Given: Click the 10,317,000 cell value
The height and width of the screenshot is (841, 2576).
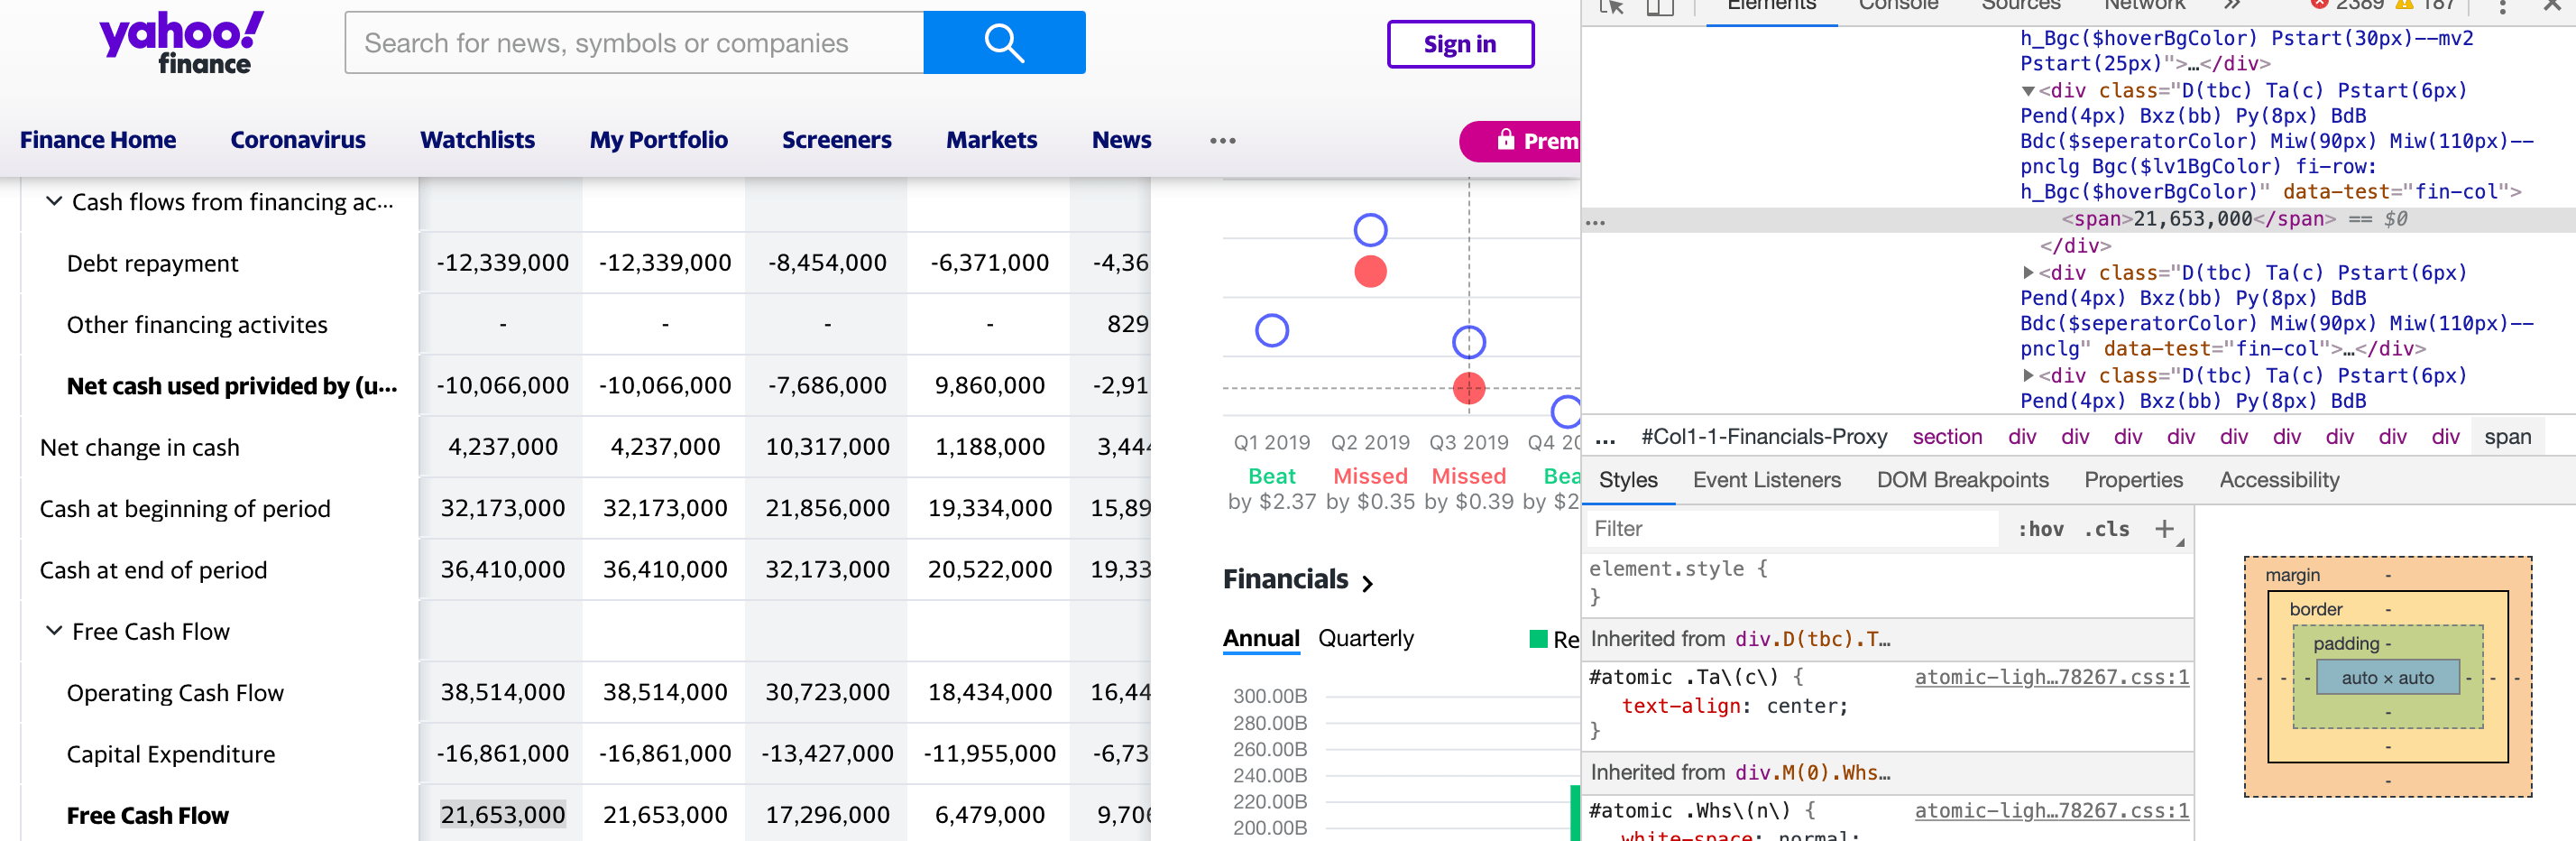Looking at the screenshot, I should click(x=827, y=447).
